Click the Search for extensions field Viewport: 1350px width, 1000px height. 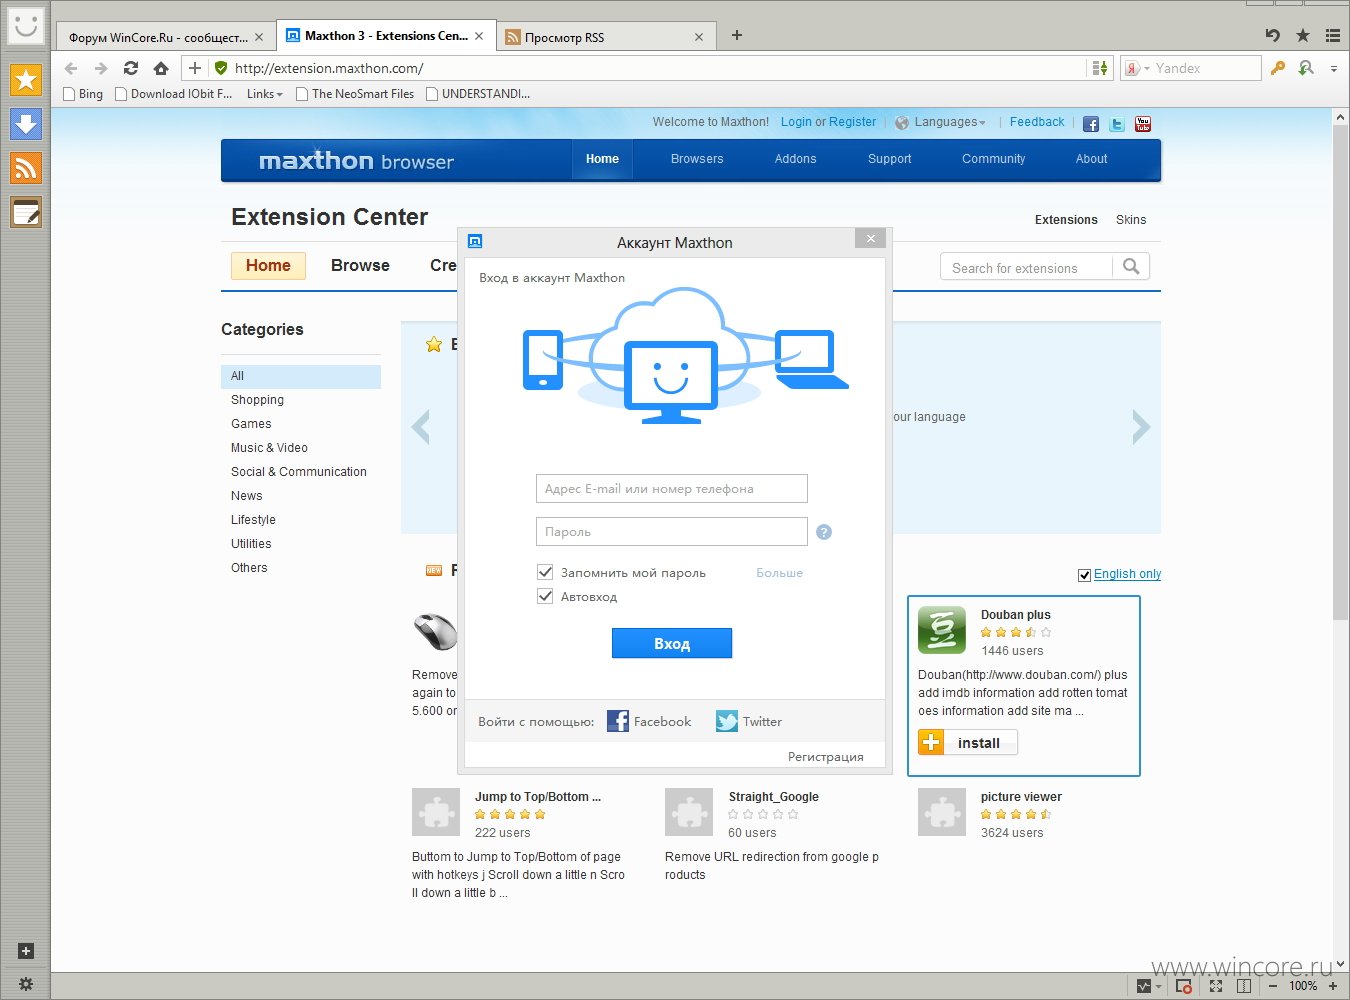(x=1026, y=267)
